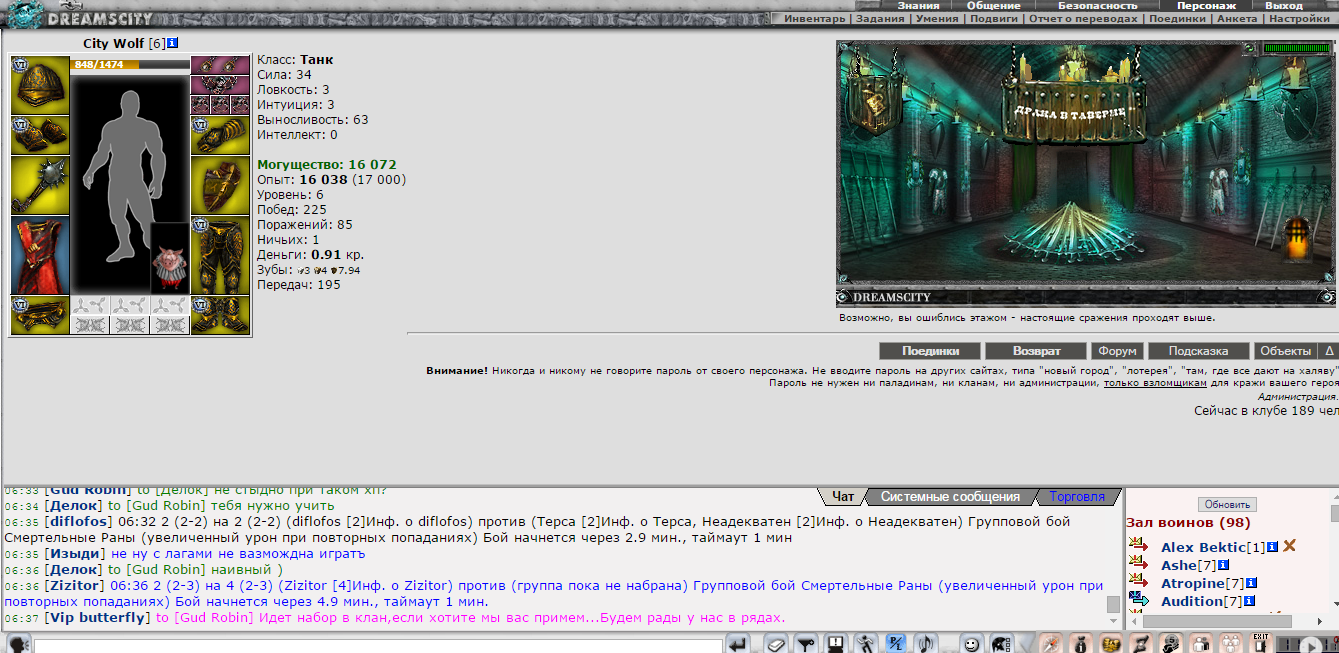Open info icon next to City Wolf
Screen dimensions: 1339x653
tap(173, 43)
